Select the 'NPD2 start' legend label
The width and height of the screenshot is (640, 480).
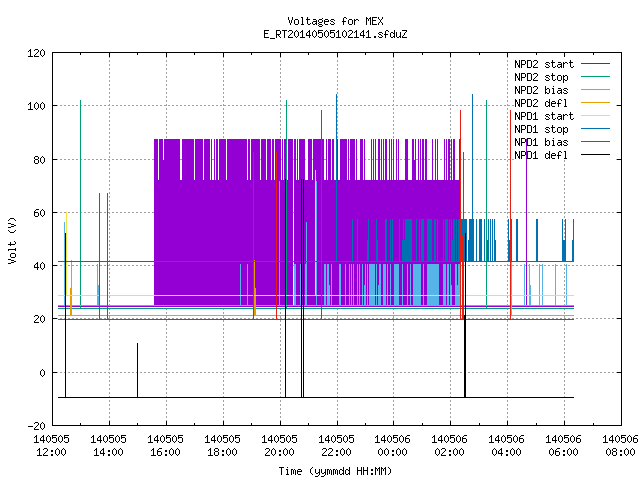pyautogui.click(x=544, y=64)
